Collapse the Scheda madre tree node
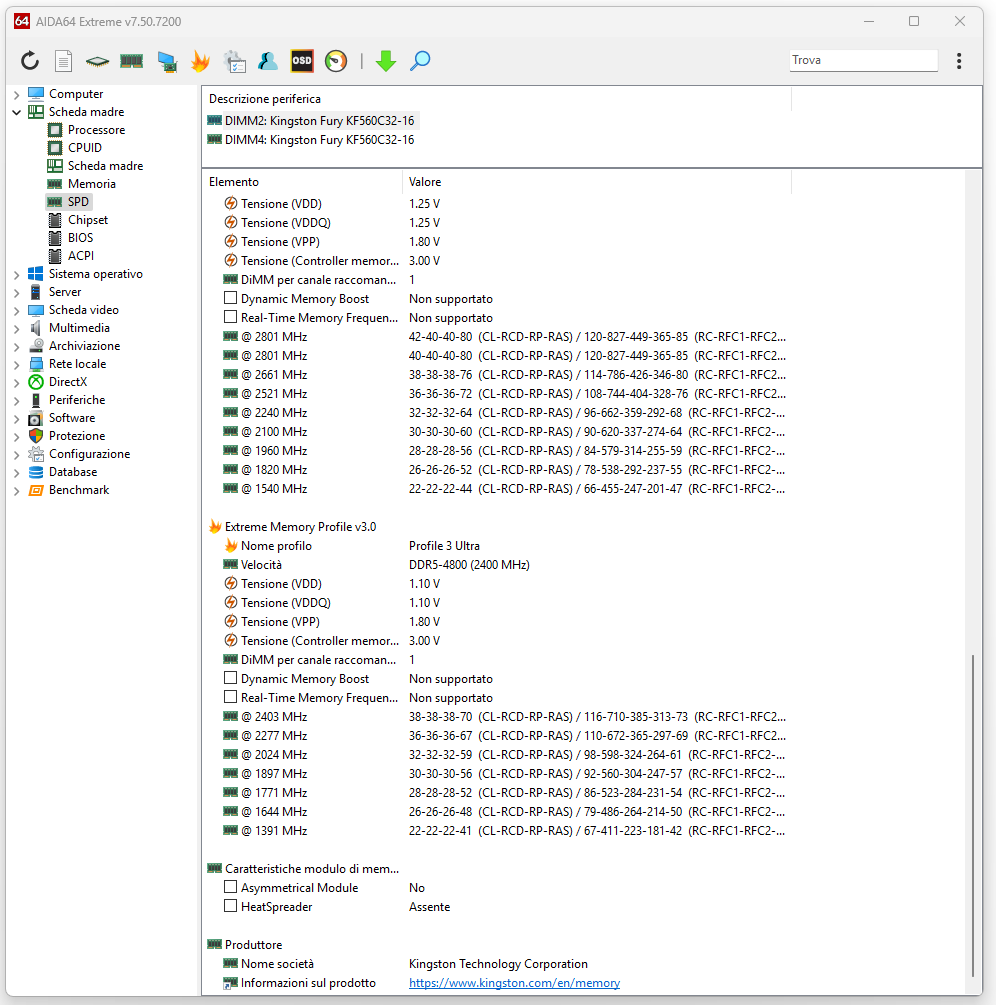Screen dimensions: 996x1005 coord(17,112)
